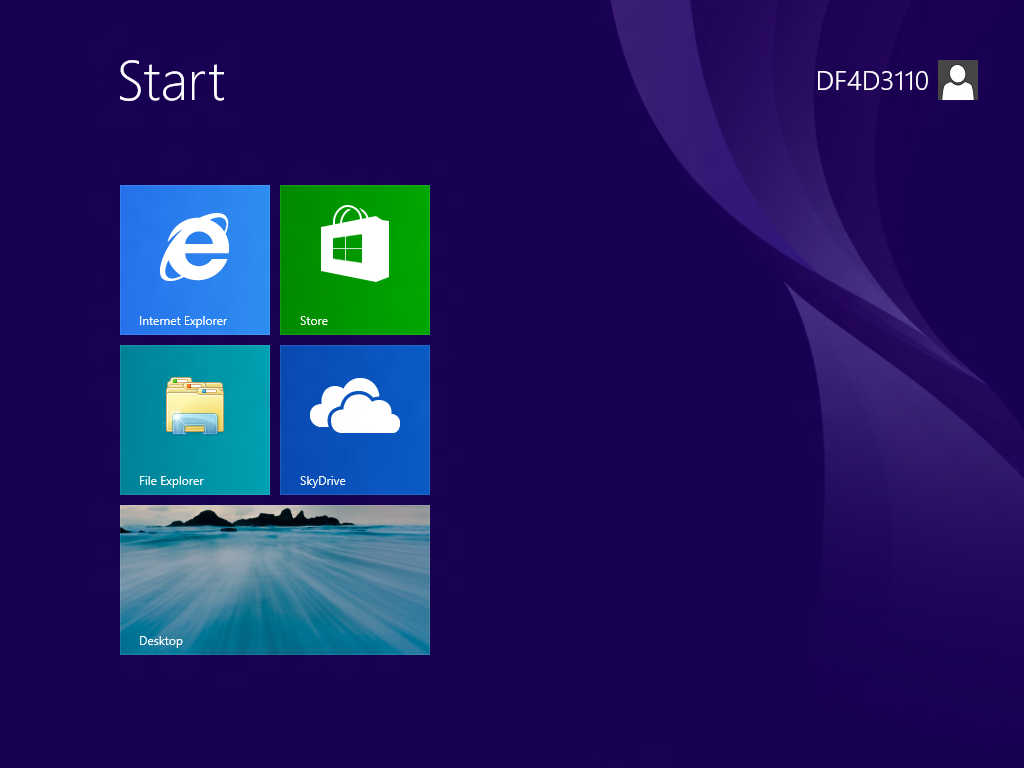The image size is (1024, 768).
Task: Open the File Explorer tile
Action: (195, 420)
